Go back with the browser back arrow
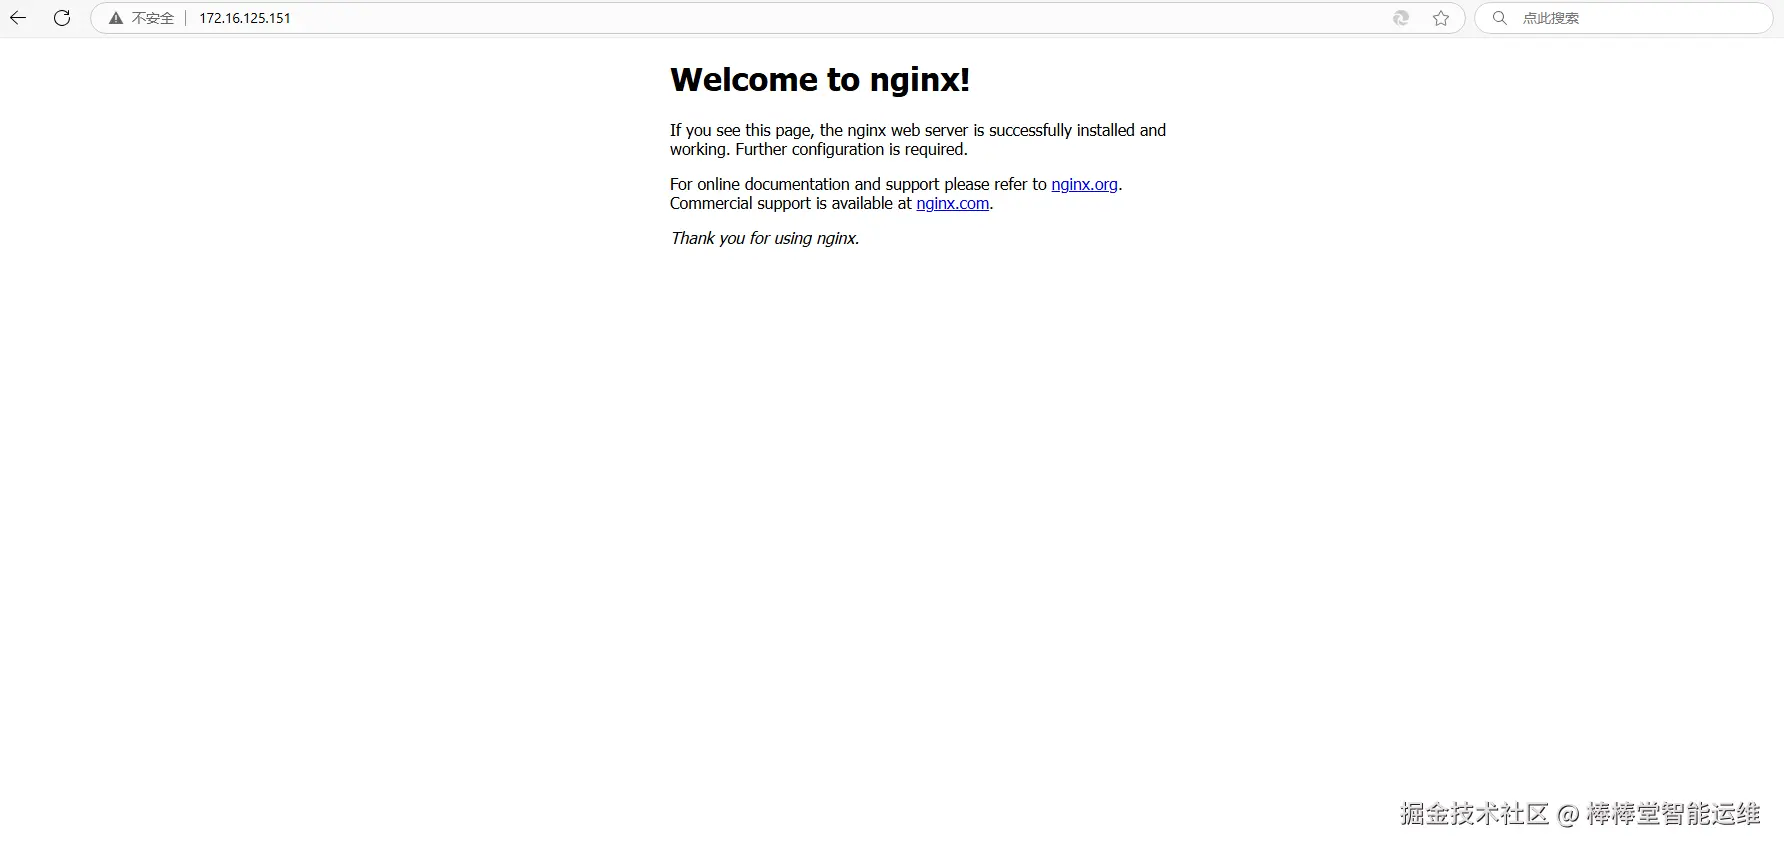The height and width of the screenshot is (851, 1784). 18,18
